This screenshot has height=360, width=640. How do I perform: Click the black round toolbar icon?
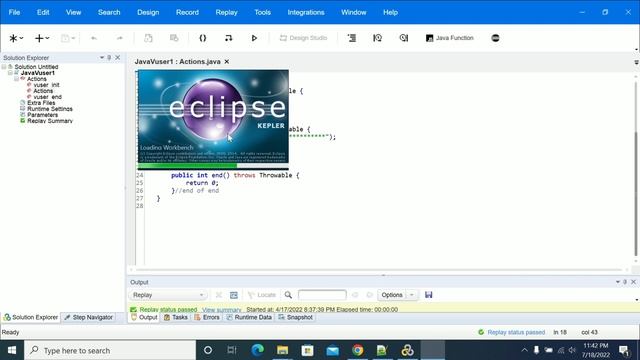[495, 38]
